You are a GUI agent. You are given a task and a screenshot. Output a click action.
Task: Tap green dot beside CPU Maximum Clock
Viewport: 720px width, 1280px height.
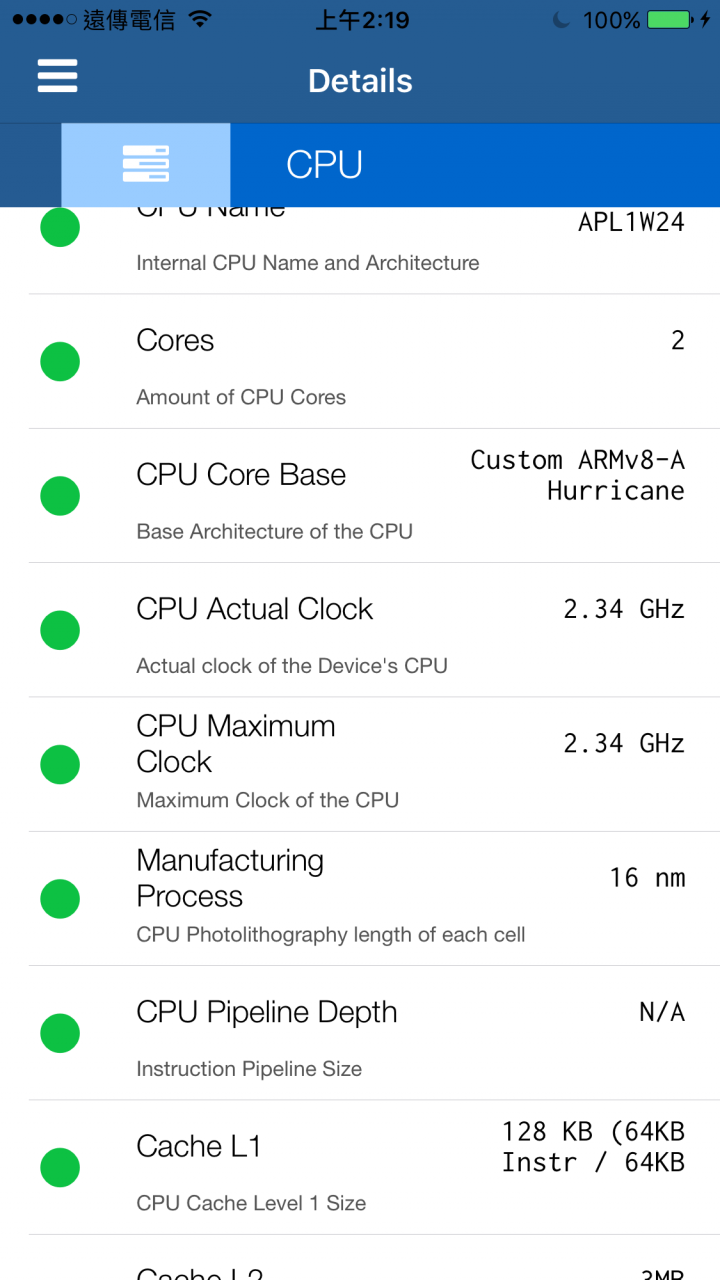click(60, 764)
